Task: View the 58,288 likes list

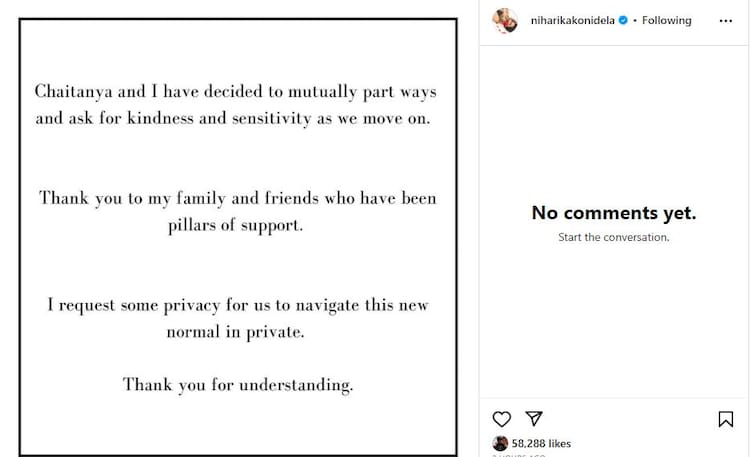Action: coord(541,443)
